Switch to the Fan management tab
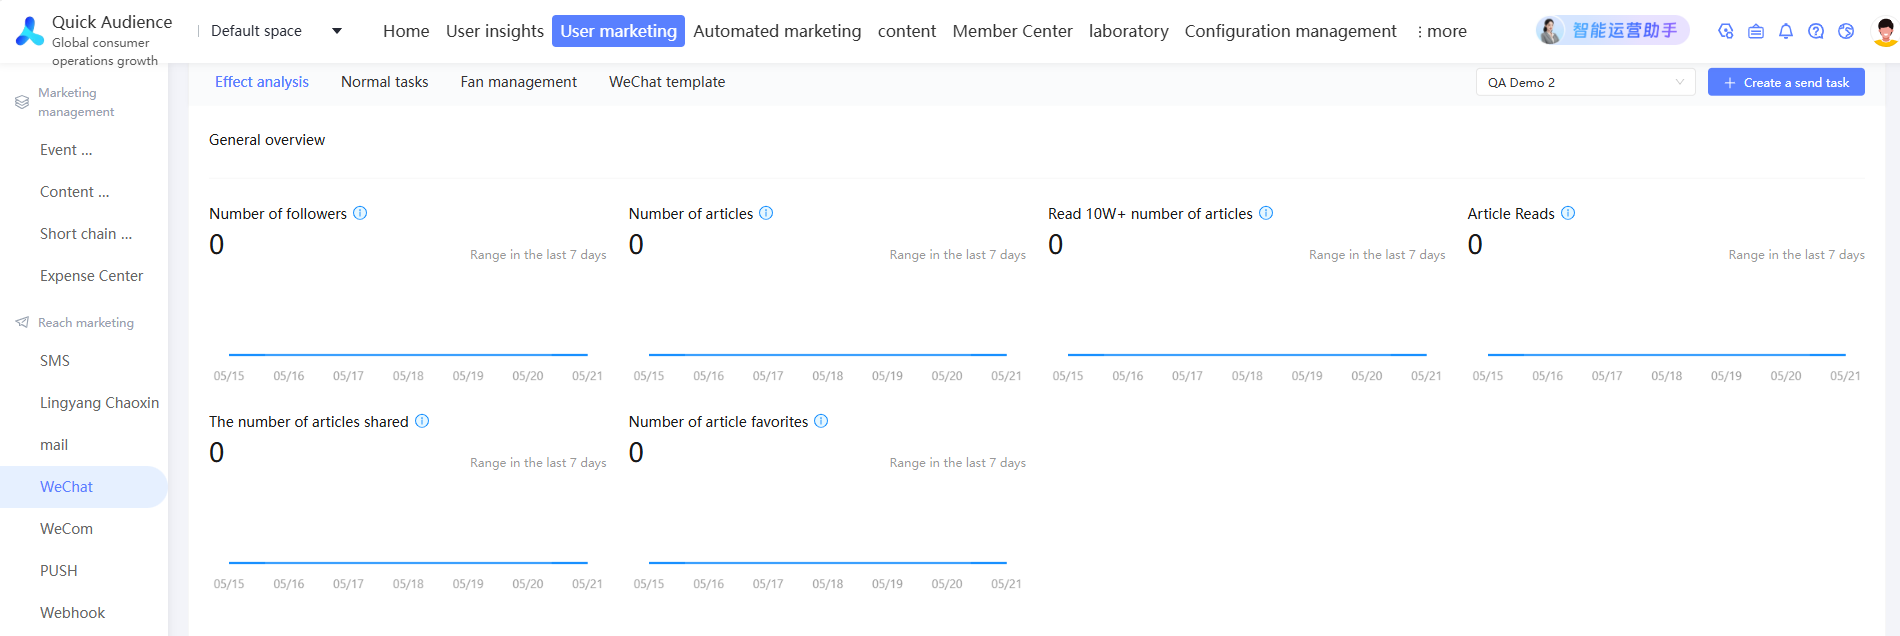The image size is (1900, 636). click(x=518, y=82)
